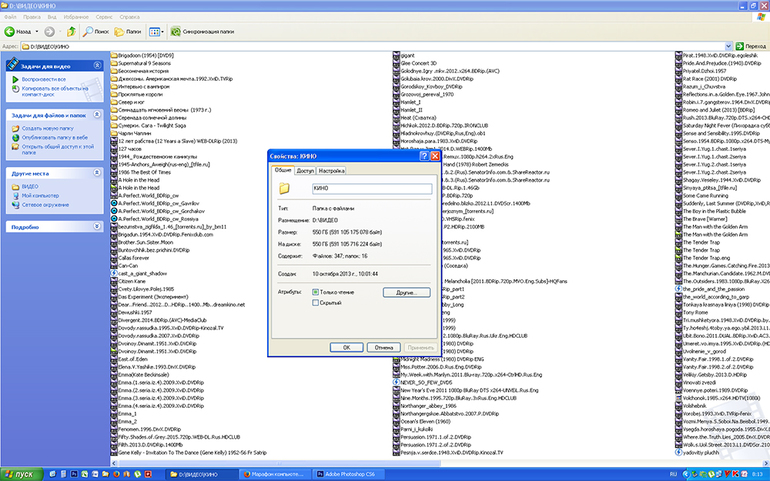Open the Favorites (Избранное) menu
770x481 pixels.
[74, 17]
